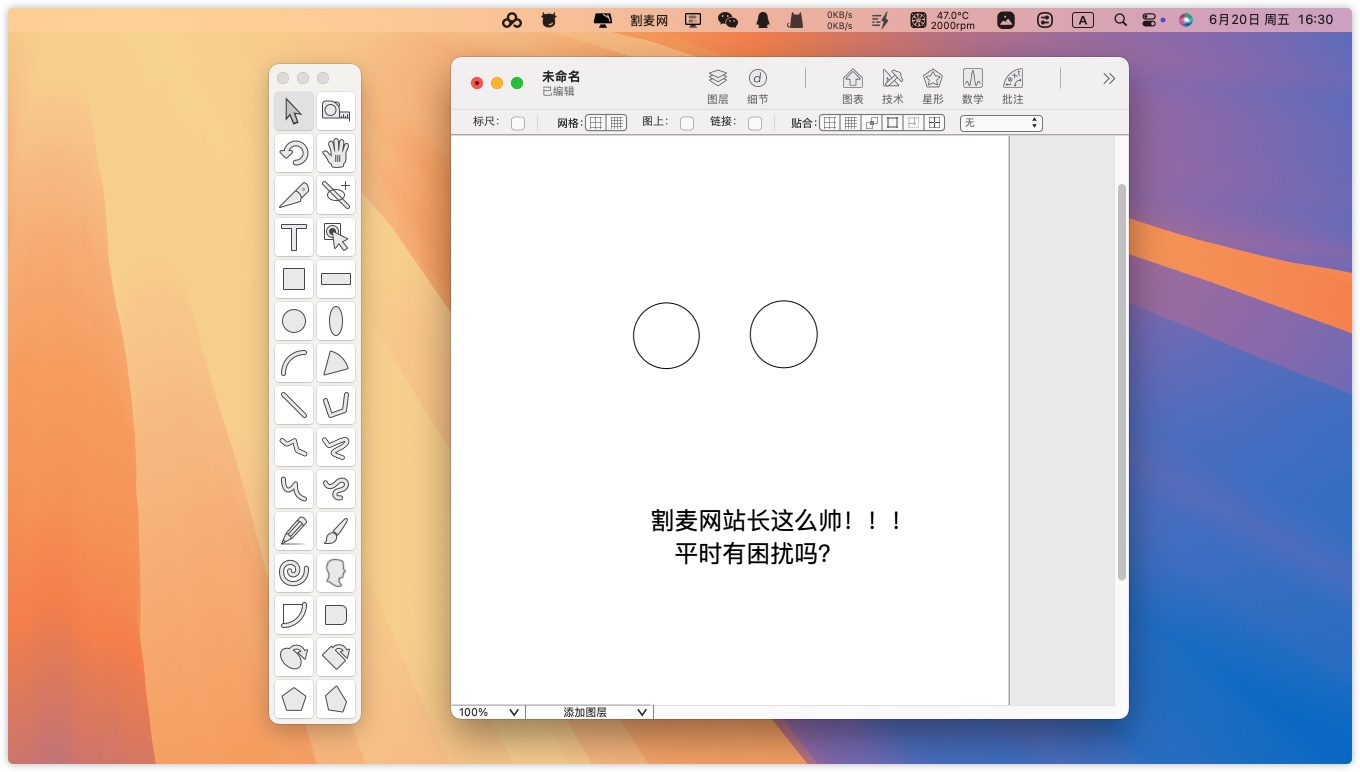Image resolution: width=1360 pixels, height=772 pixels.
Task: Enable the 标尺 ruler checkbox
Action: pos(518,123)
